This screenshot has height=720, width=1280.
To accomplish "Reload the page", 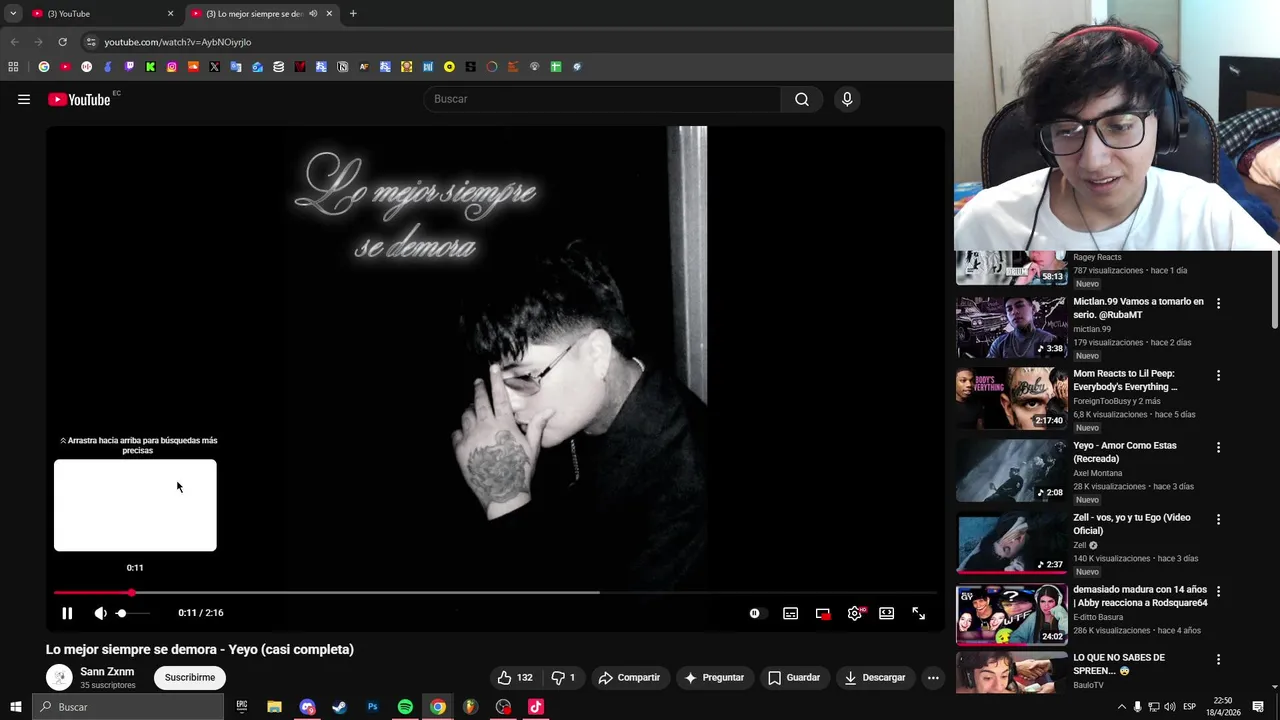I will click(x=62, y=42).
